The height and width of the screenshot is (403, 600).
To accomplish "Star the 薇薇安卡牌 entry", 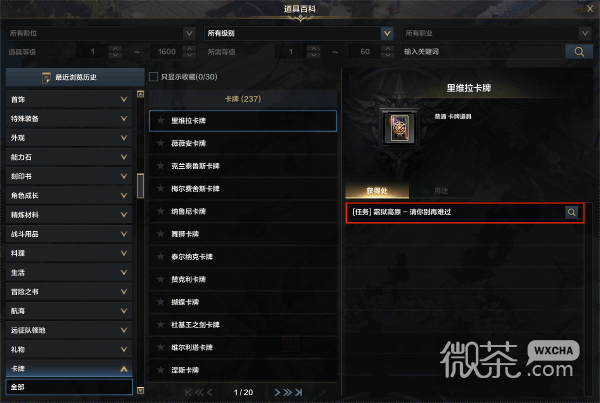I will [161, 143].
